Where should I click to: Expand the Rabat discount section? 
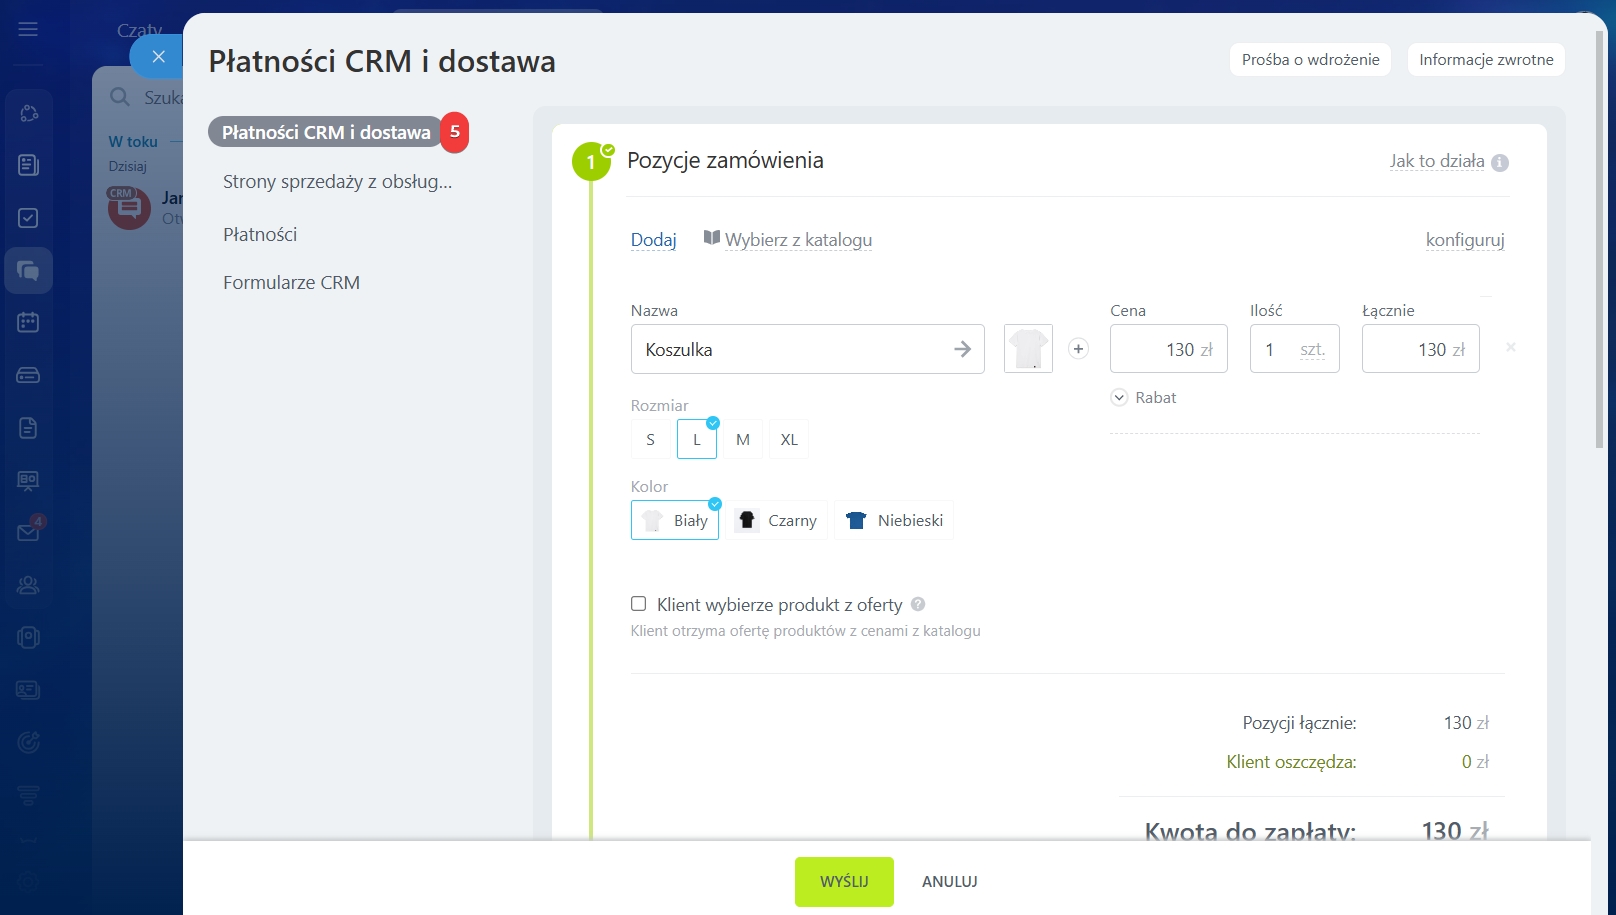tap(1144, 398)
